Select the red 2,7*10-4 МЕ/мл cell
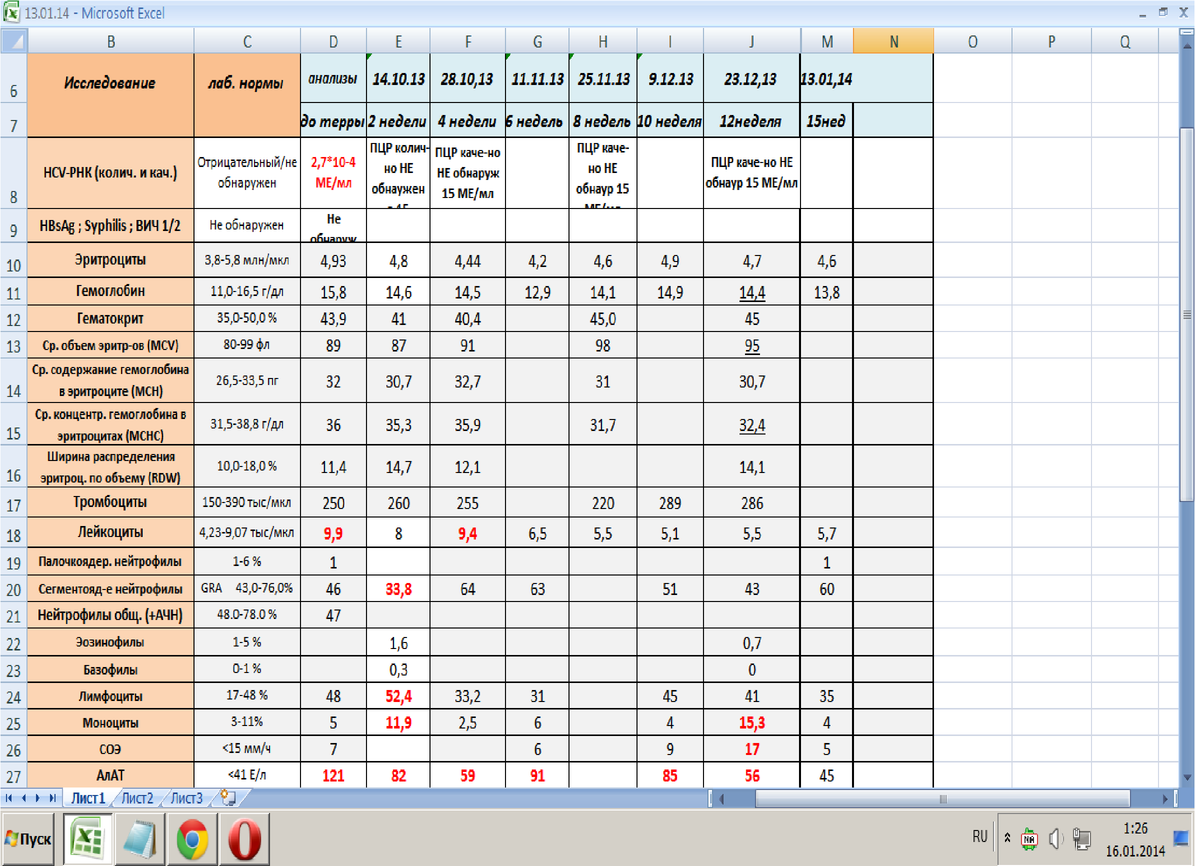1196x866 pixels. pyautogui.click(x=333, y=172)
